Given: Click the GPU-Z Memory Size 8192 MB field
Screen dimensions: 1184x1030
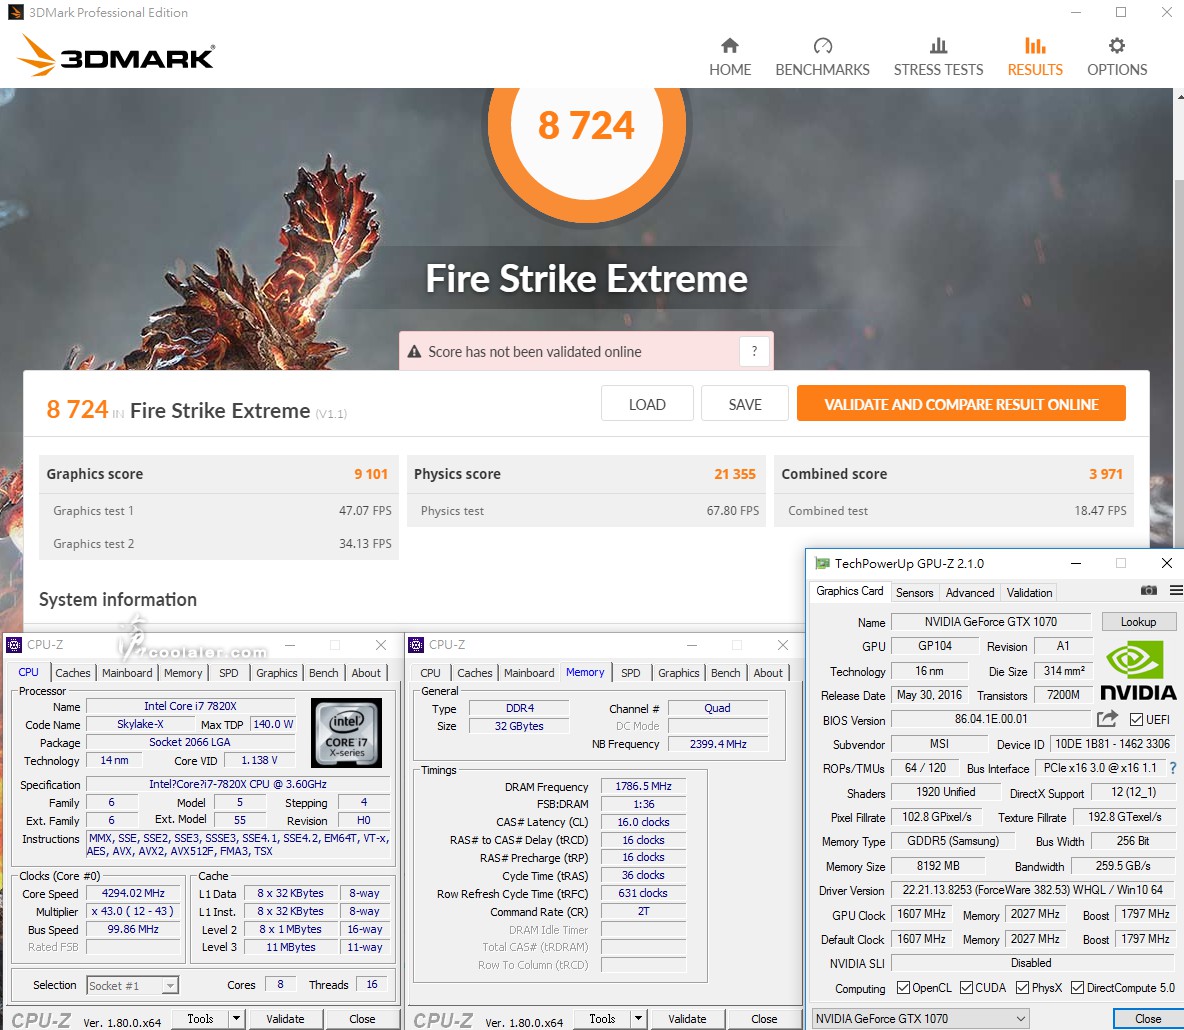Looking at the screenshot, I should [938, 865].
